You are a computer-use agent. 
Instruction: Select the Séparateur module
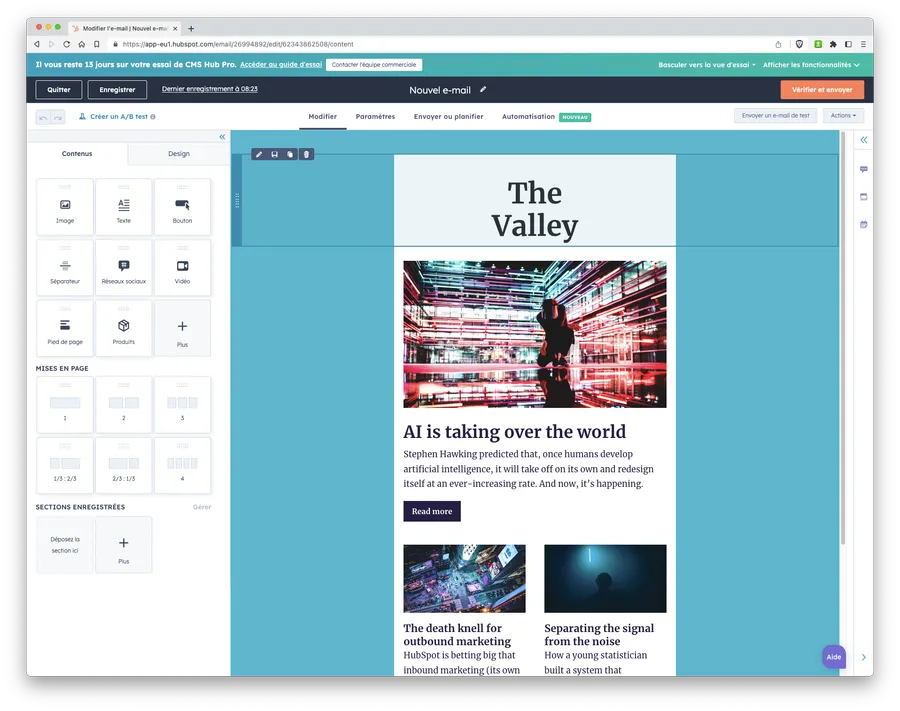coord(65,267)
